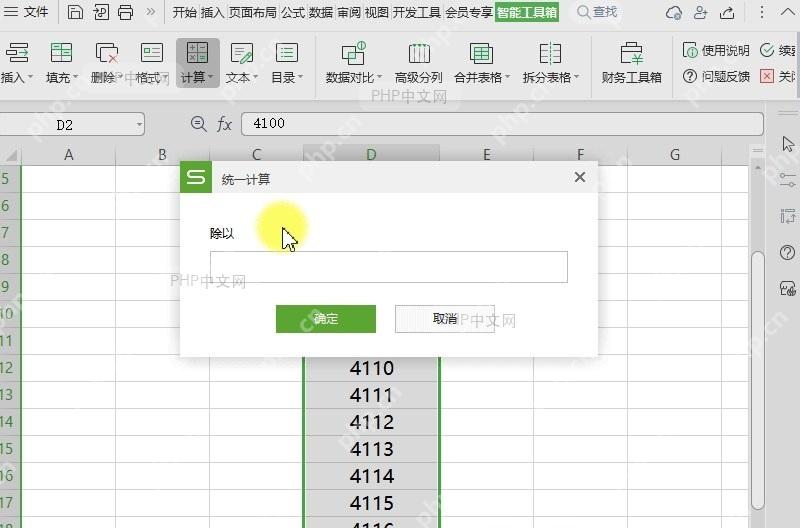Click cell containing 4114
This screenshot has width=800, height=528.
[x=371, y=476]
